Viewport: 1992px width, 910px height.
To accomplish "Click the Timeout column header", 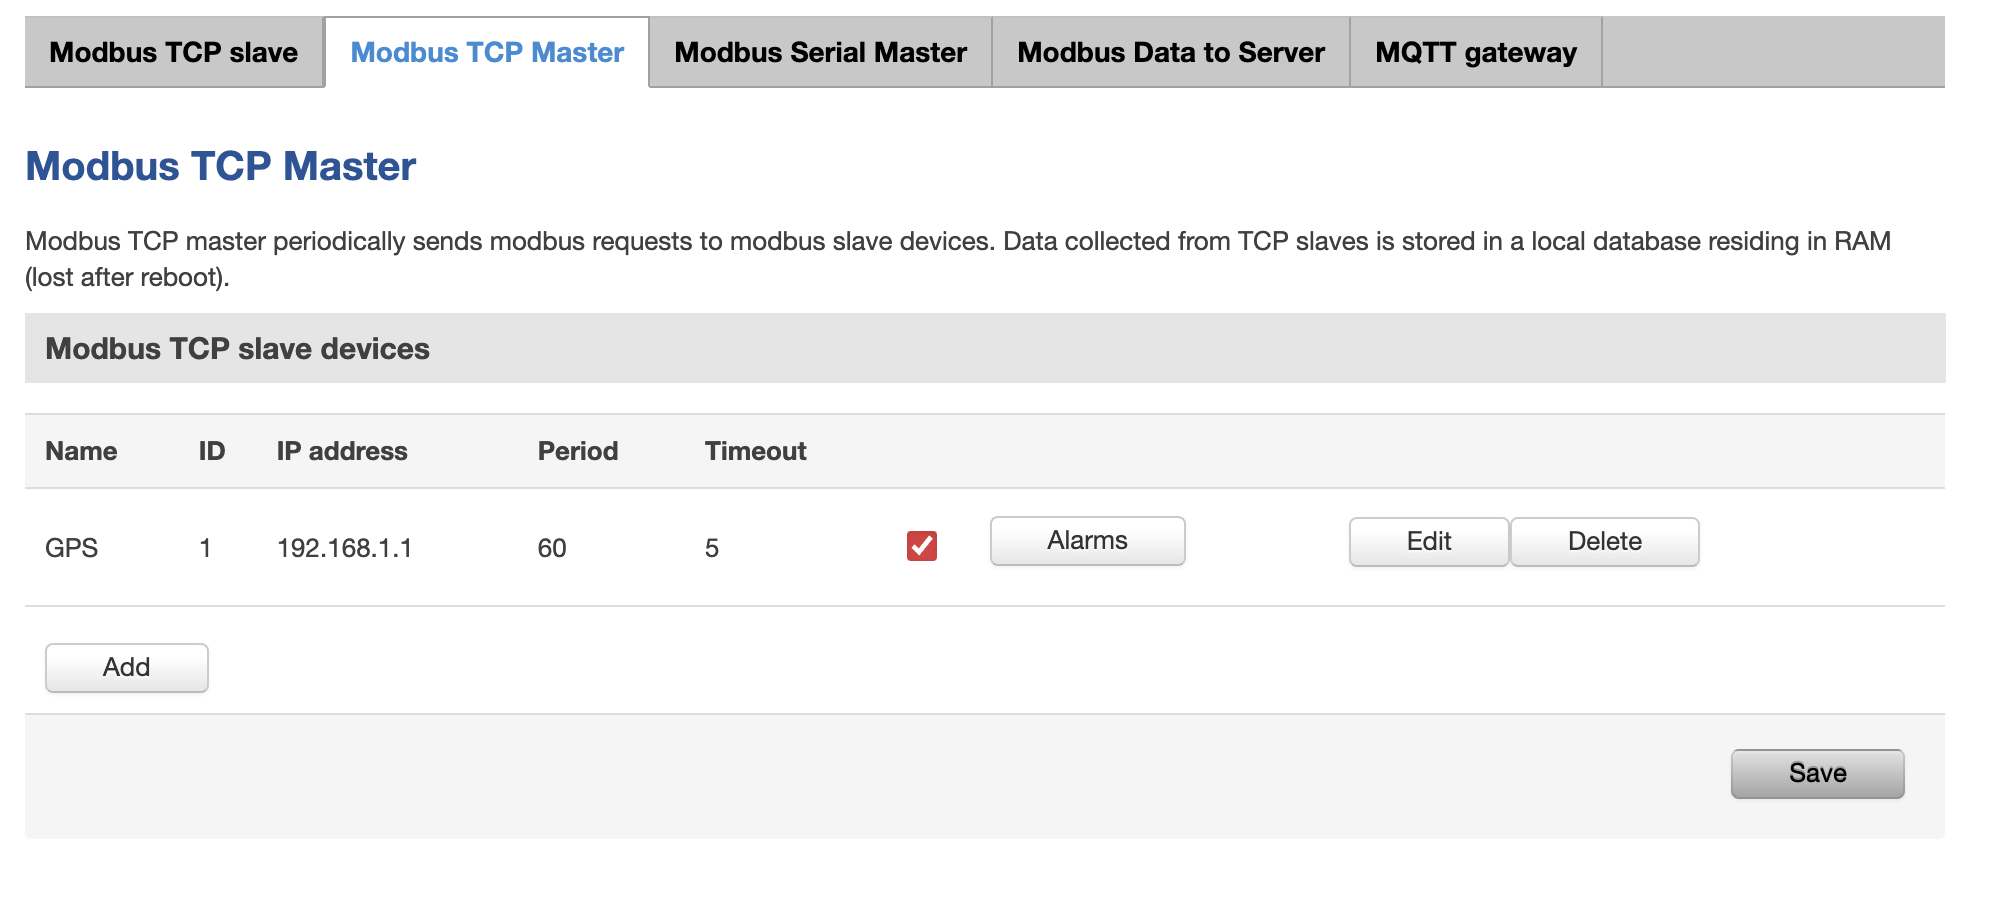I will point(755,451).
